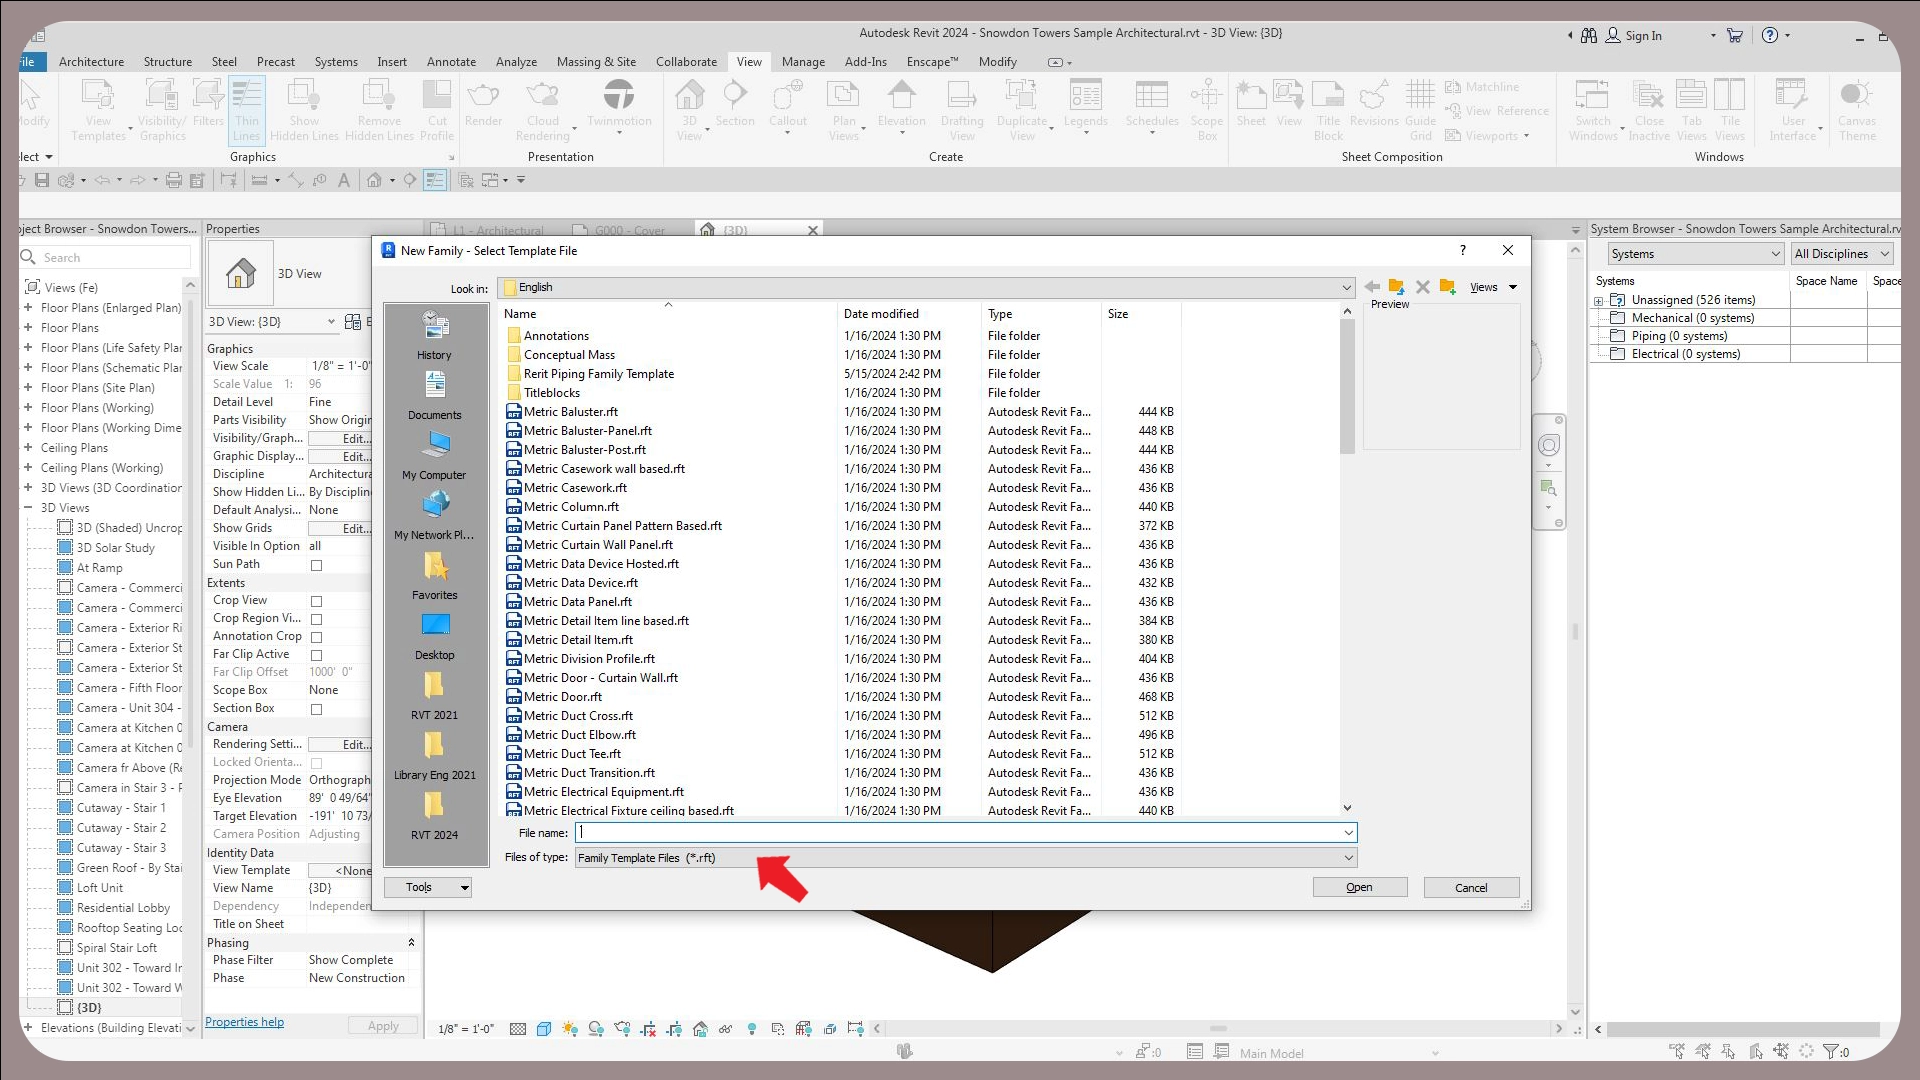Open the Properties help link
The width and height of the screenshot is (1920, 1080).
(x=244, y=1022)
